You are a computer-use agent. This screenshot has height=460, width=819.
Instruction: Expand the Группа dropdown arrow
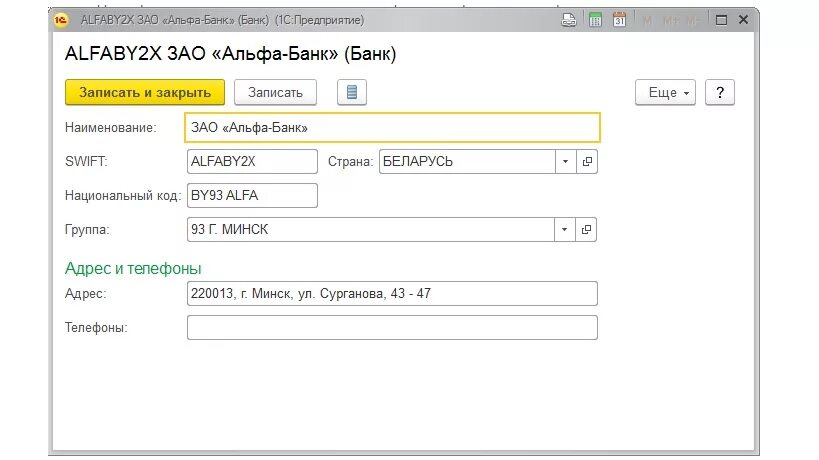point(564,229)
